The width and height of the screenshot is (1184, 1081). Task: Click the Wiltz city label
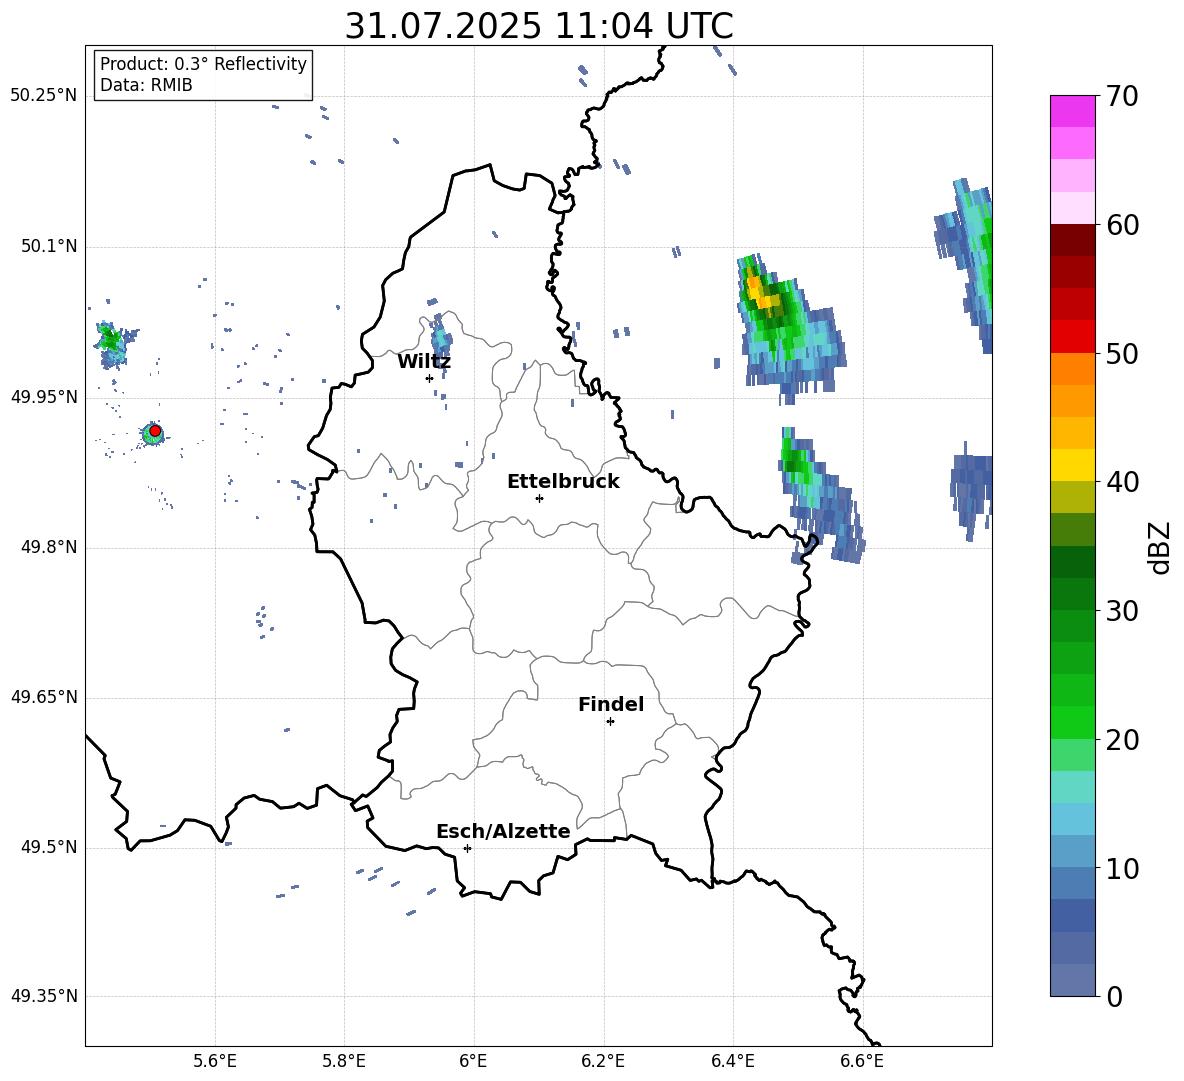pyautogui.click(x=424, y=362)
